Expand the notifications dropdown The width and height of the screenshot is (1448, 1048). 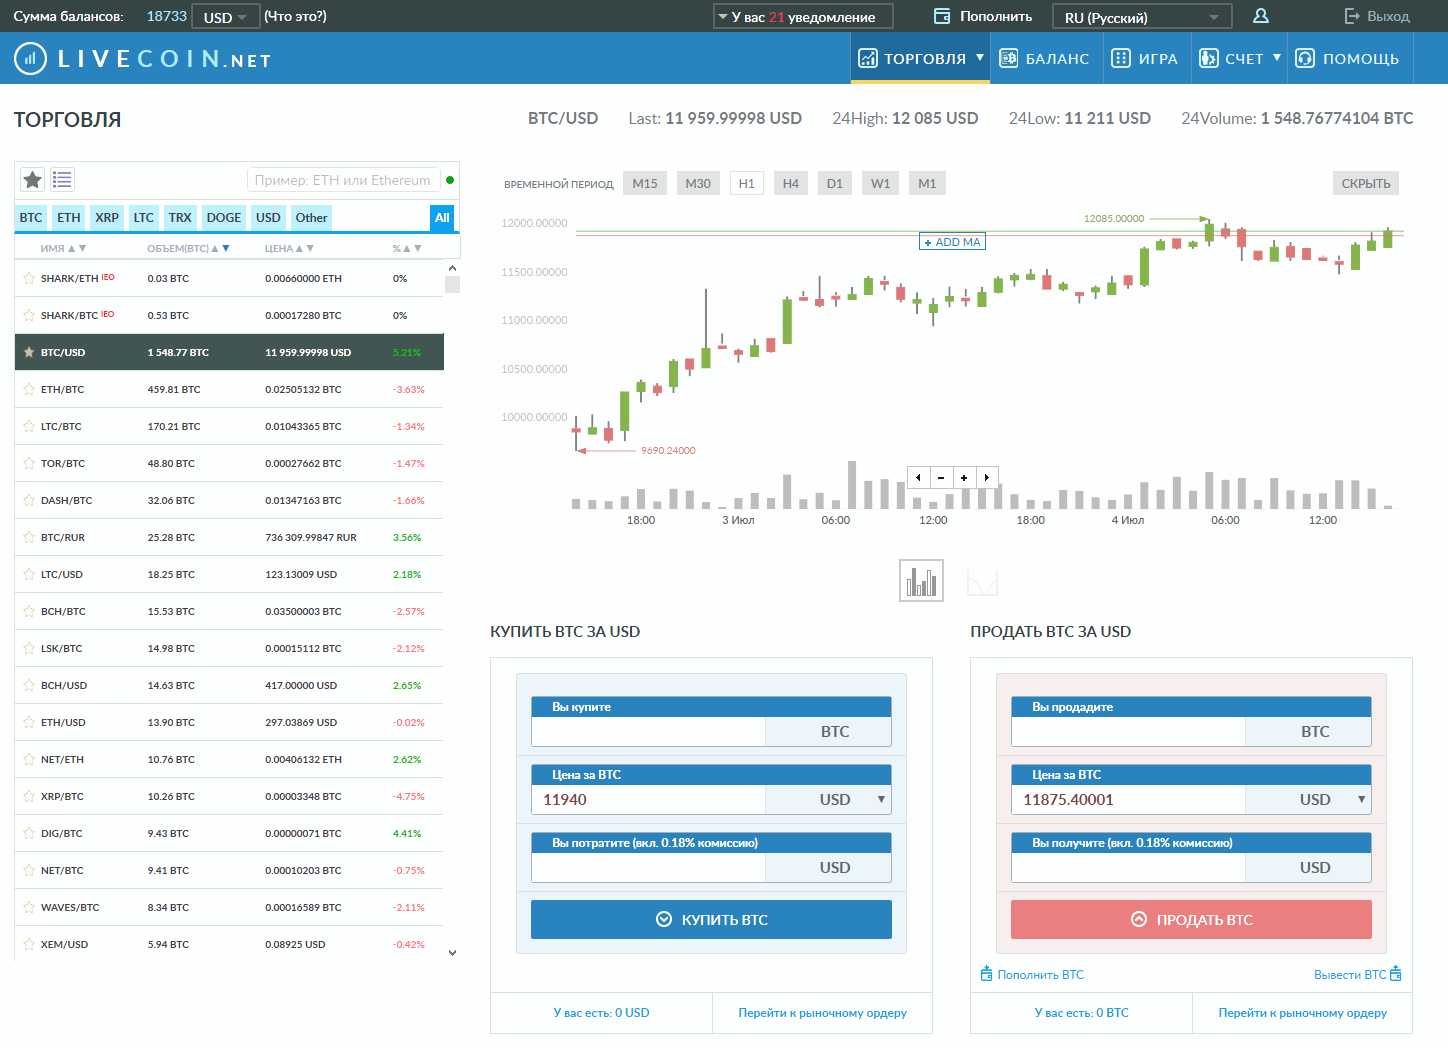[803, 17]
